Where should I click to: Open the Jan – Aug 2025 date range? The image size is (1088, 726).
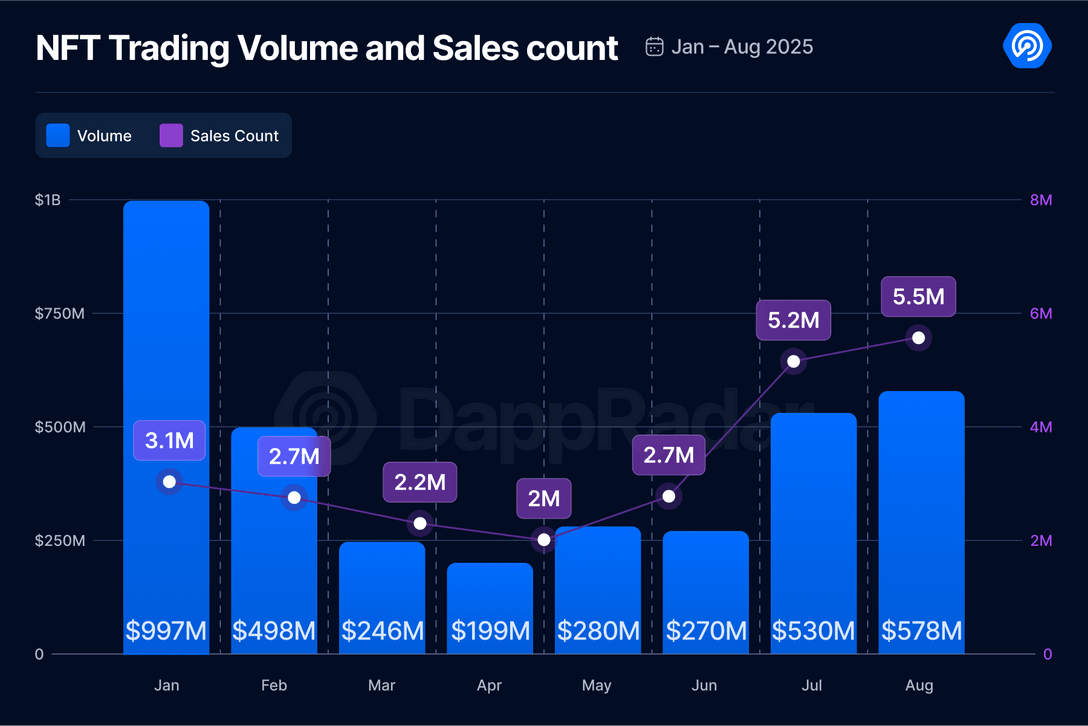pos(742,47)
